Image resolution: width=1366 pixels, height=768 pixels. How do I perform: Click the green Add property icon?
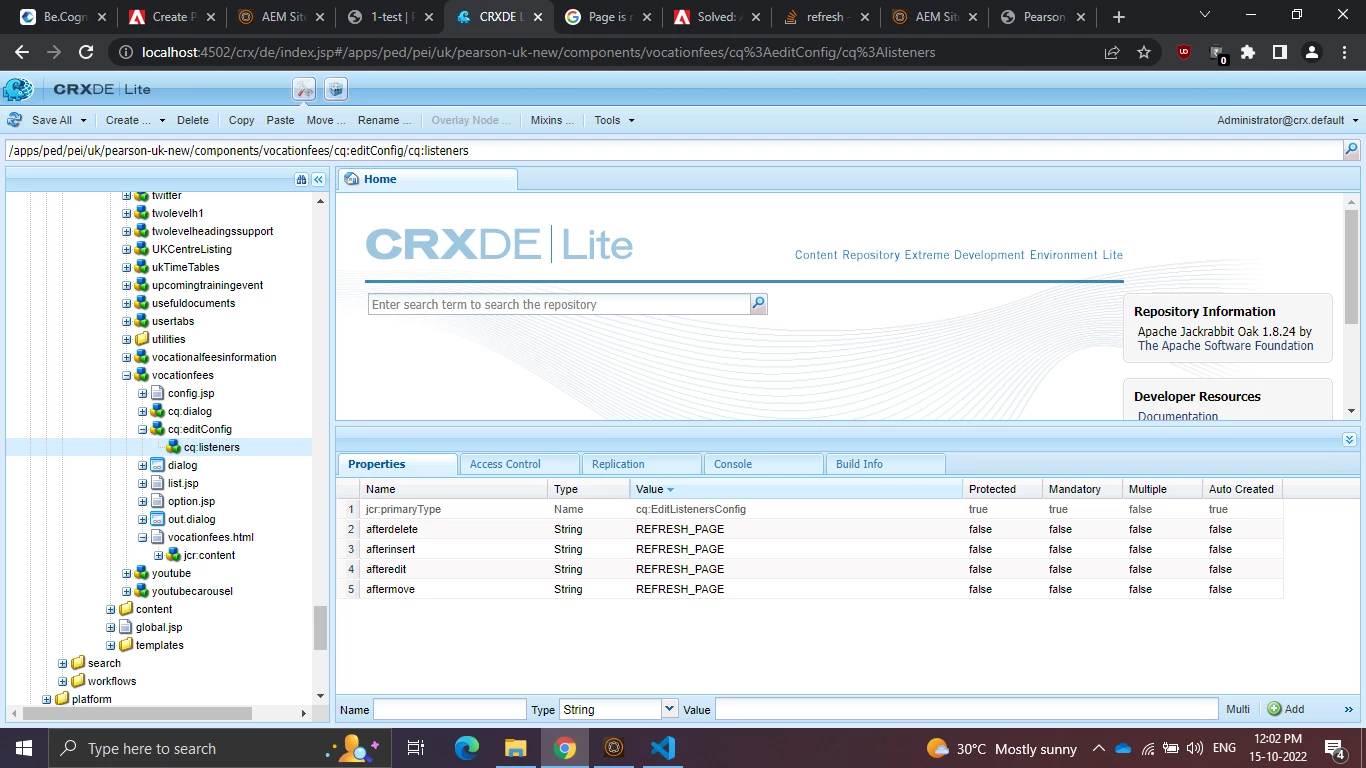click(x=1274, y=709)
